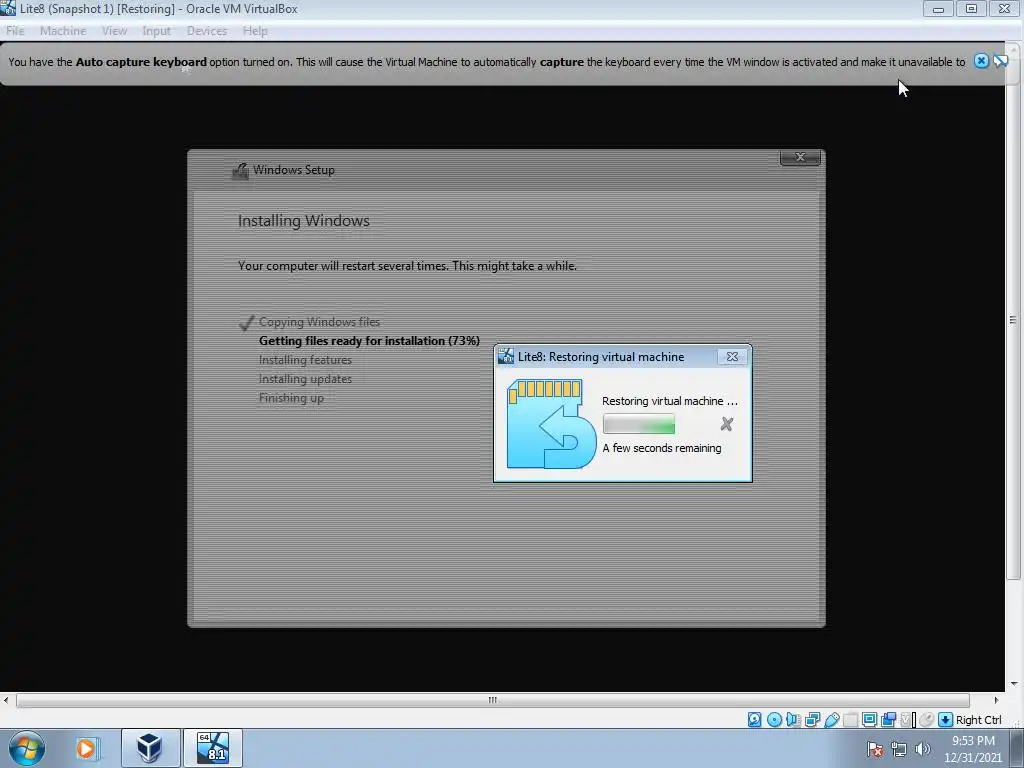1024x768 pixels.
Task: Click 'A few seconds remaining' text
Action: pyautogui.click(x=662, y=448)
